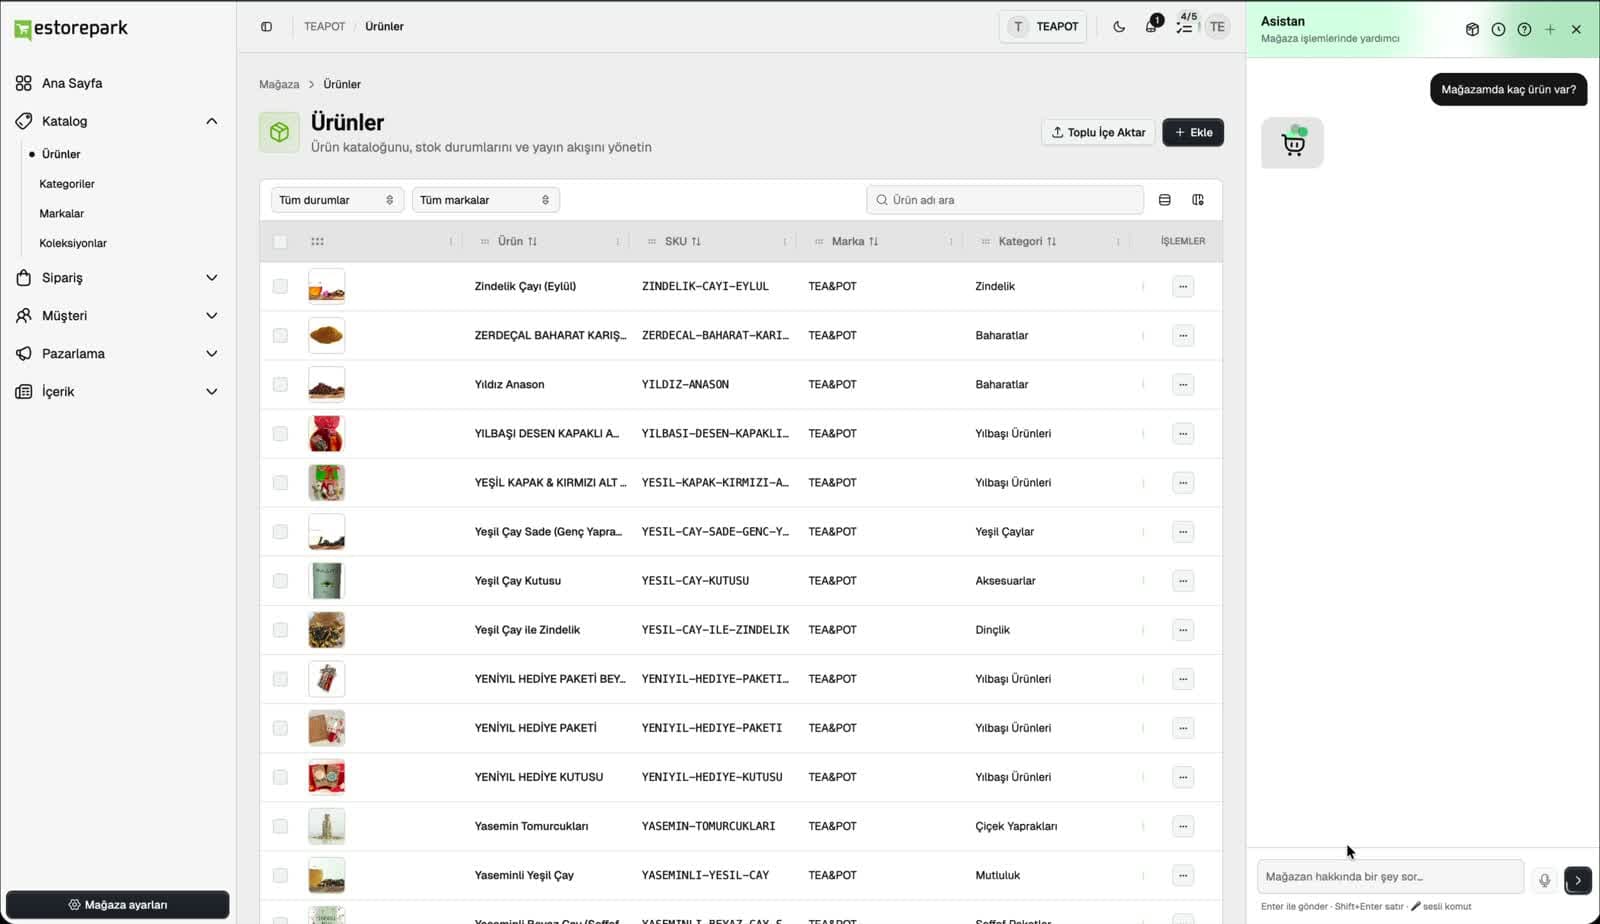Open assistant chat history clock icon

tap(1498, 29)
